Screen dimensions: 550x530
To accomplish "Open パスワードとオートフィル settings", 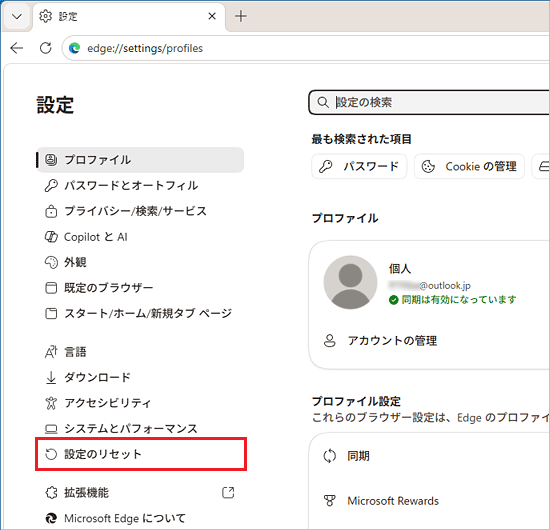I will pos(140,186).
